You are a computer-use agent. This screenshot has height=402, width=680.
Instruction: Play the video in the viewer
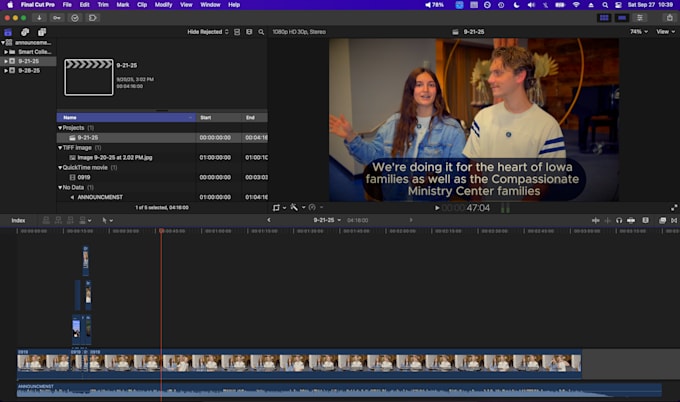[x=437, y=208]
